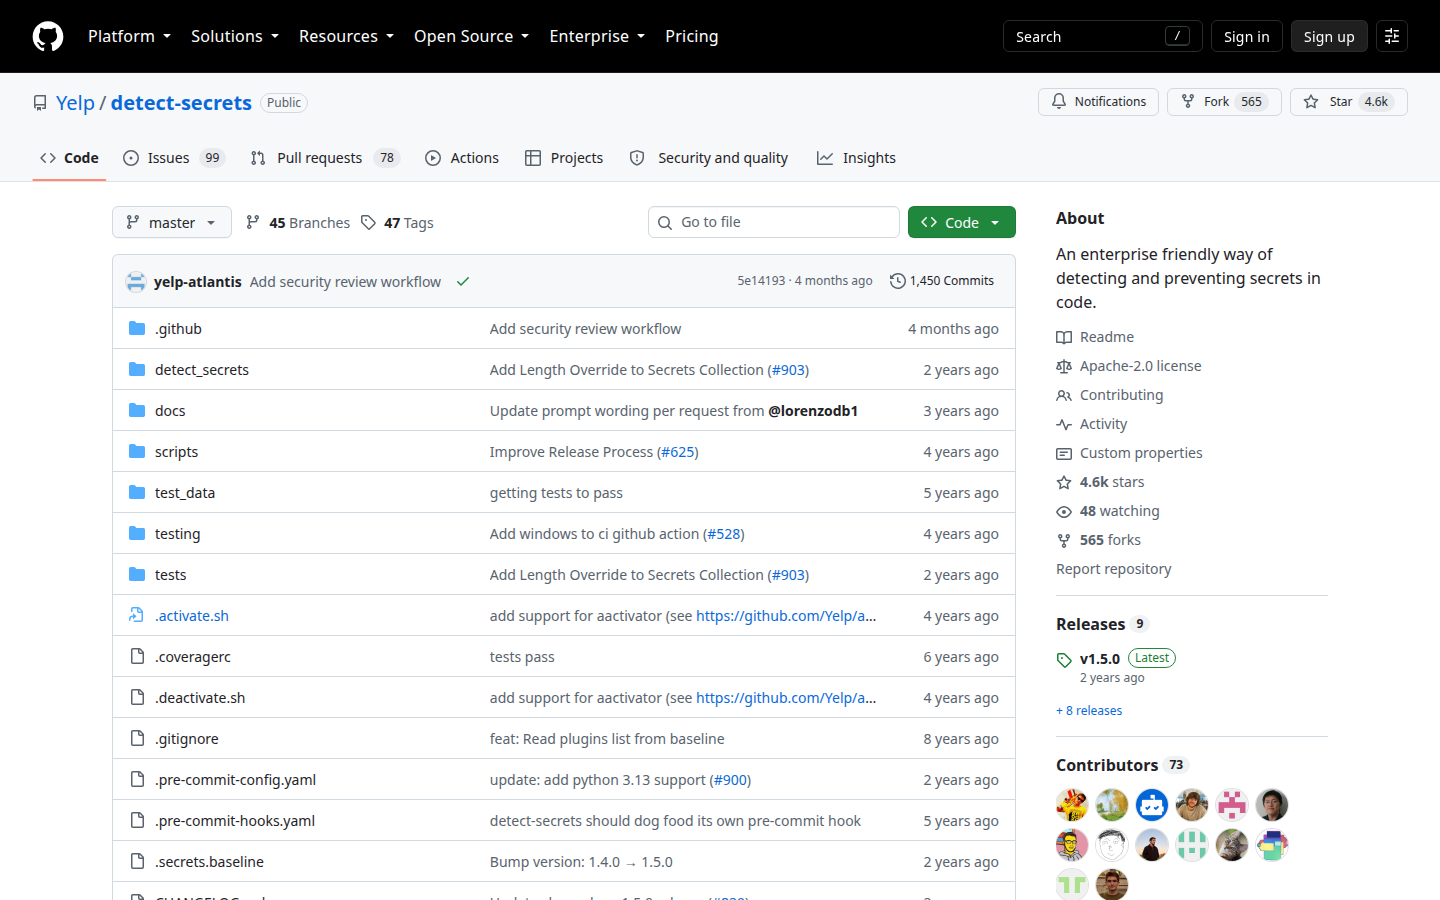Image resolution: width=1440 pixels, height=900 pixels.
Task: Open the #625 pull request link
Action: coord(677,452)
